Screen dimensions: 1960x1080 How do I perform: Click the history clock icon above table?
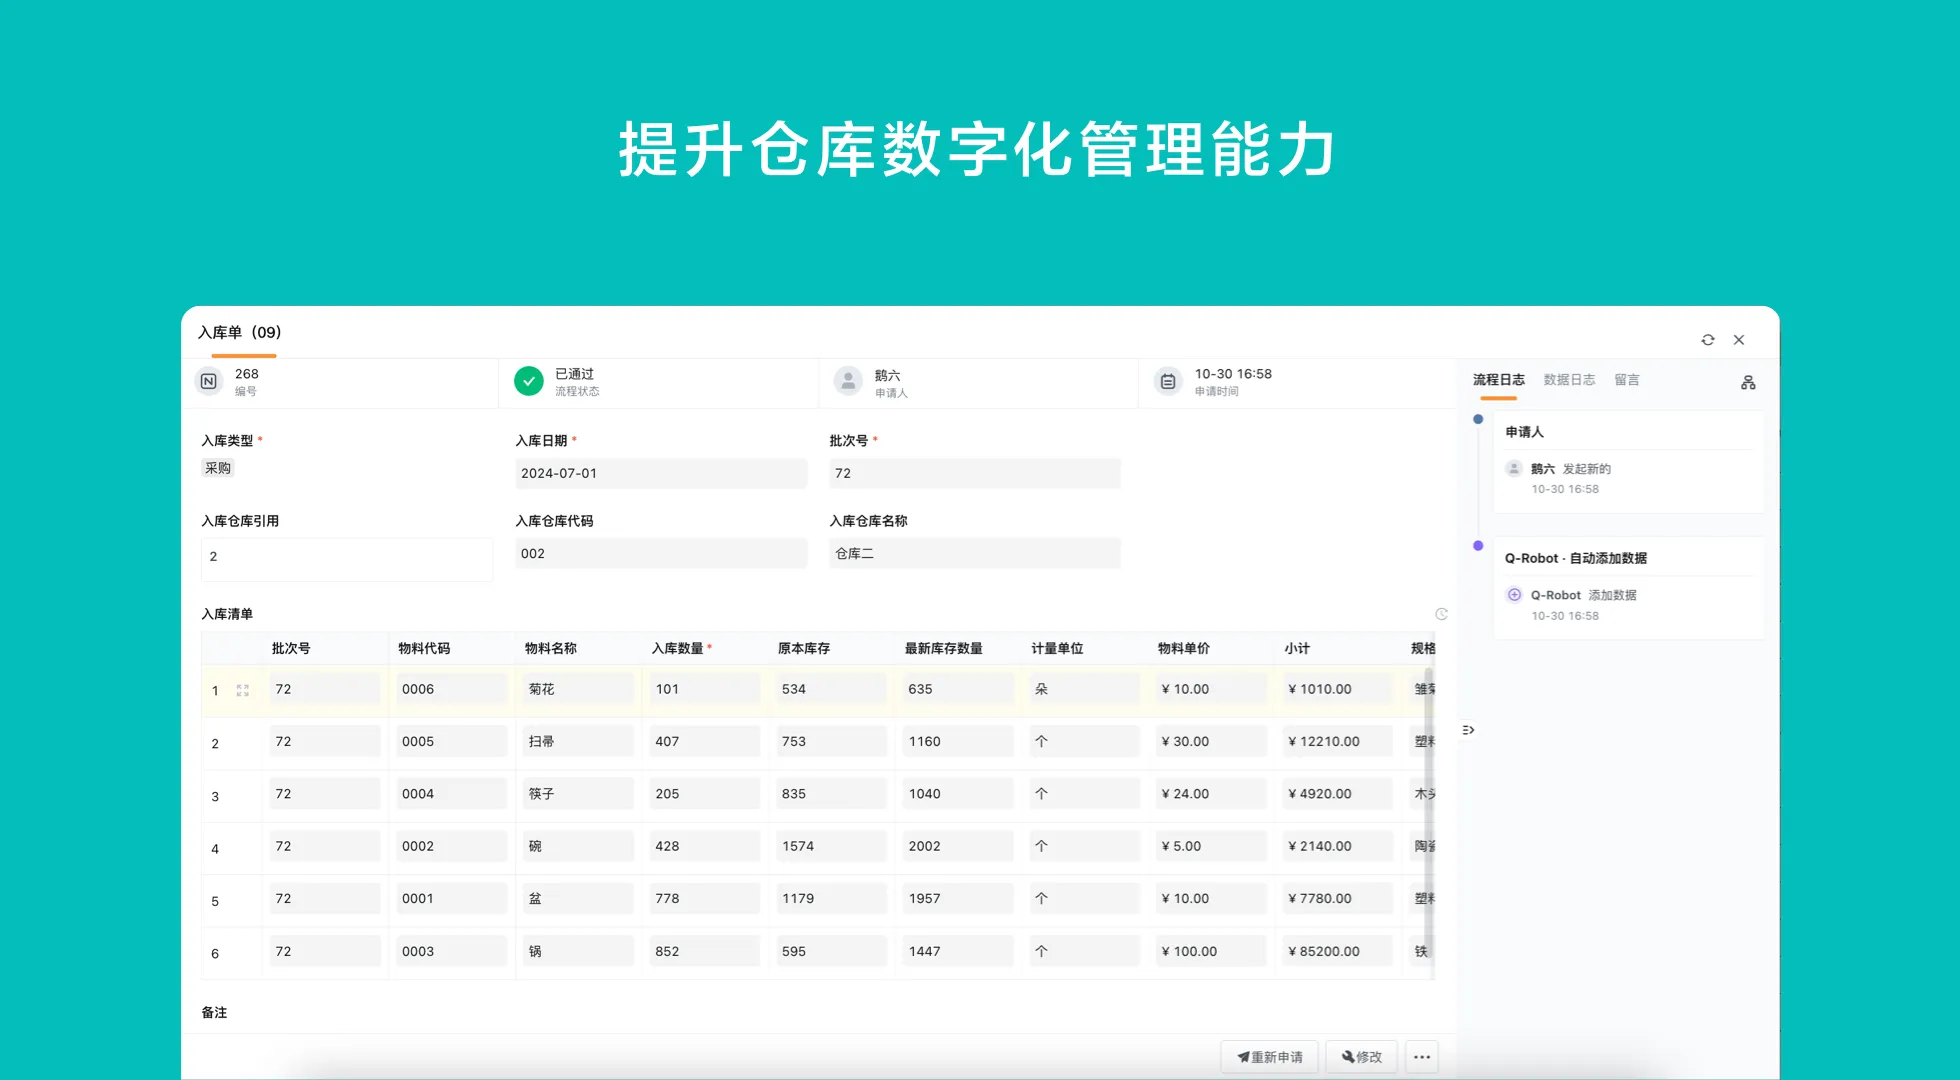pyautogui.click(x=1441, y=614)
